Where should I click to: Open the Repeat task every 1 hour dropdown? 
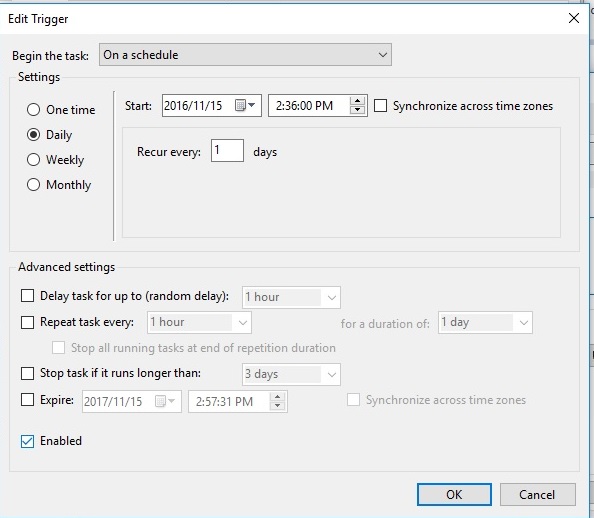pyautogui.click(x=199, y=322)
